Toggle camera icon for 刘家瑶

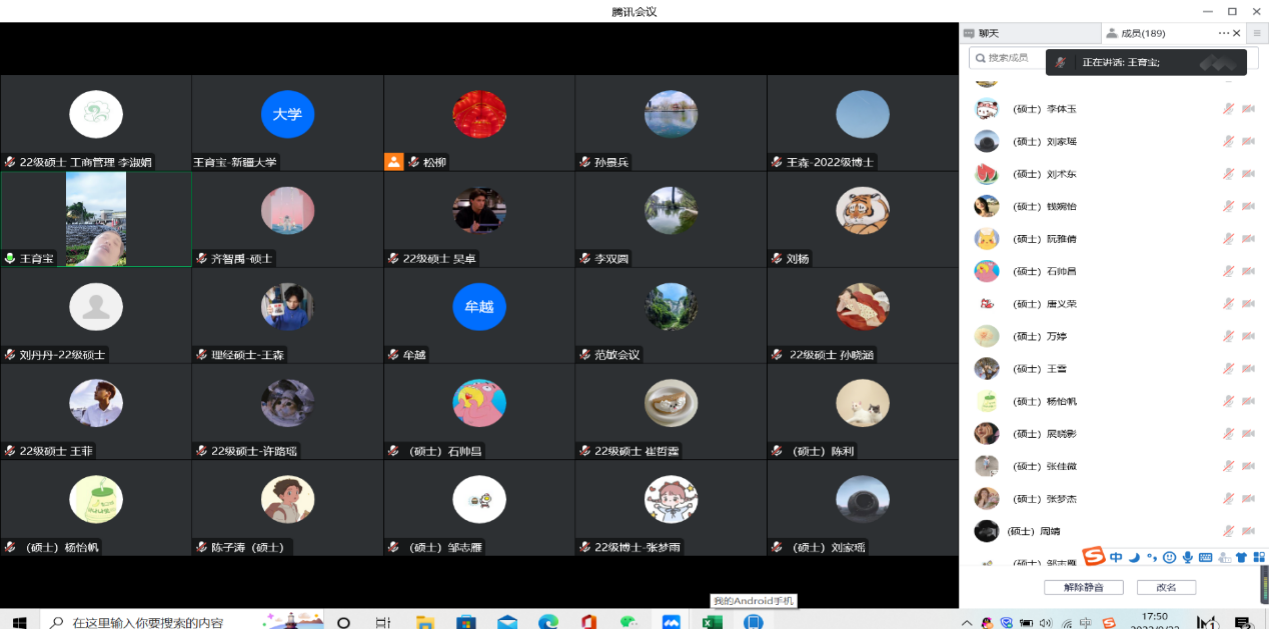1248,141
